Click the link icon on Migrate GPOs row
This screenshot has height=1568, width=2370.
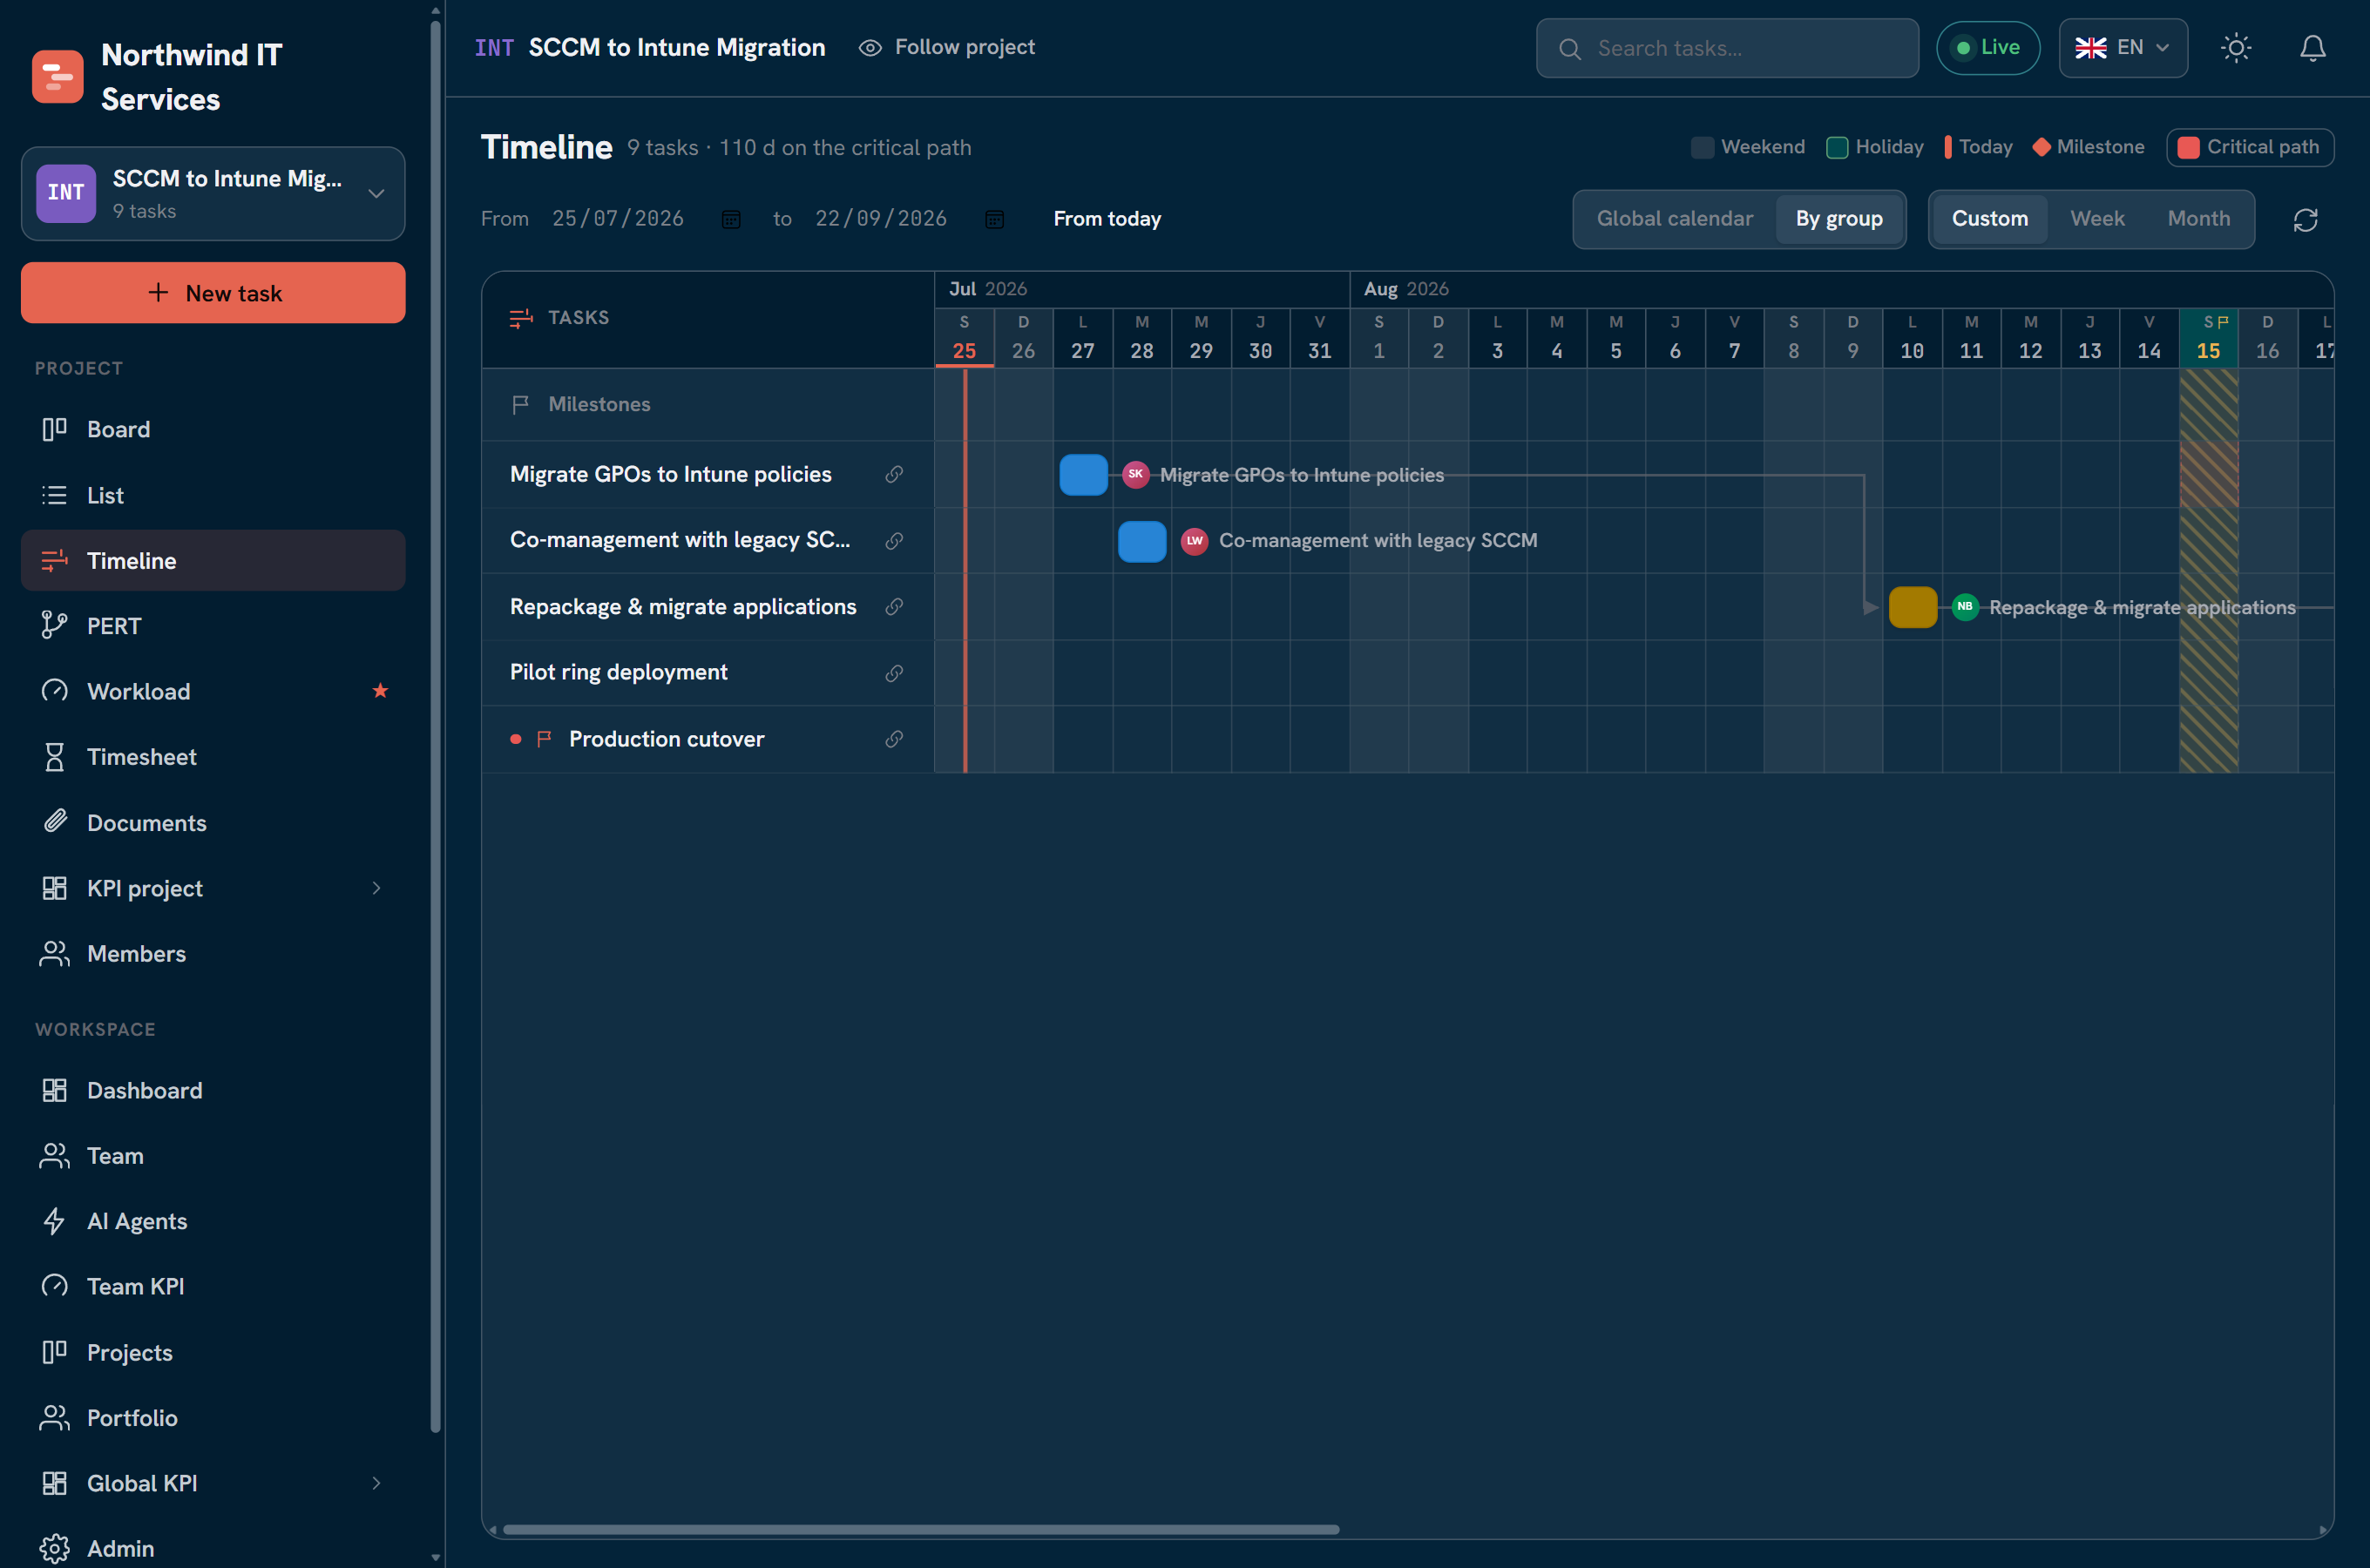coord(894,474)
